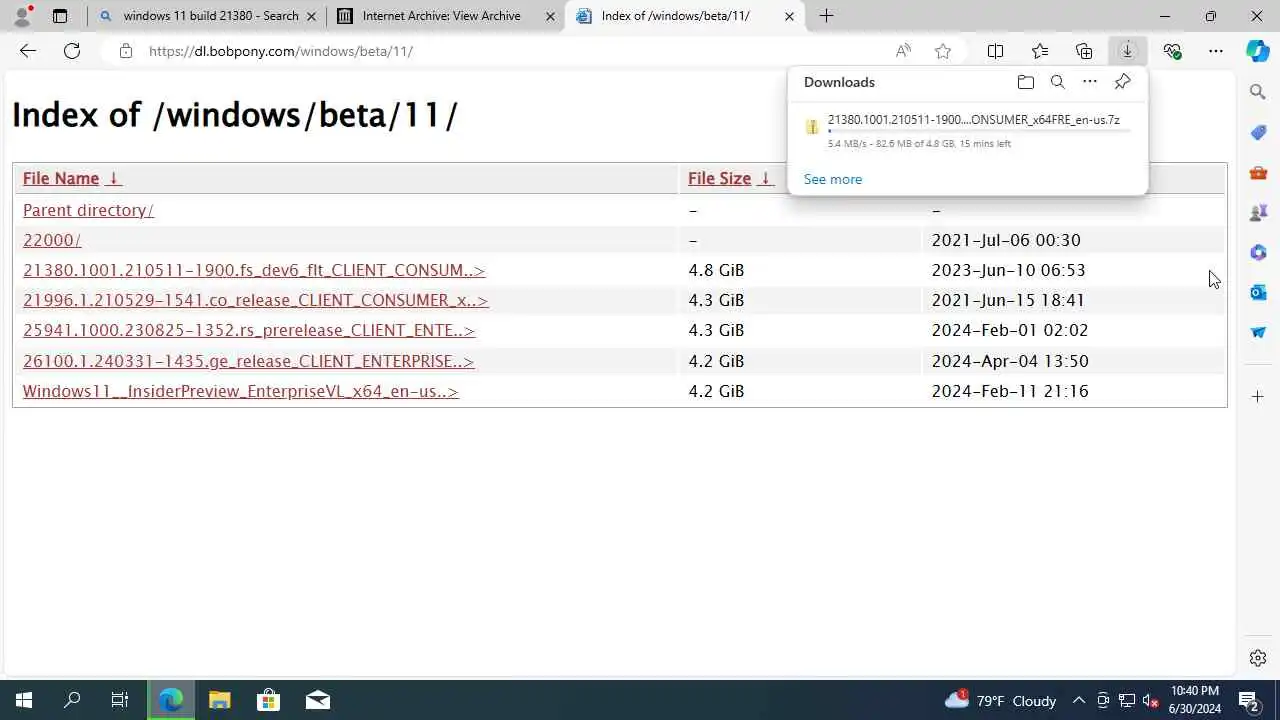Screen dimensions: 1280x720
Task: Reload the current page
Action: click(72, 51)
